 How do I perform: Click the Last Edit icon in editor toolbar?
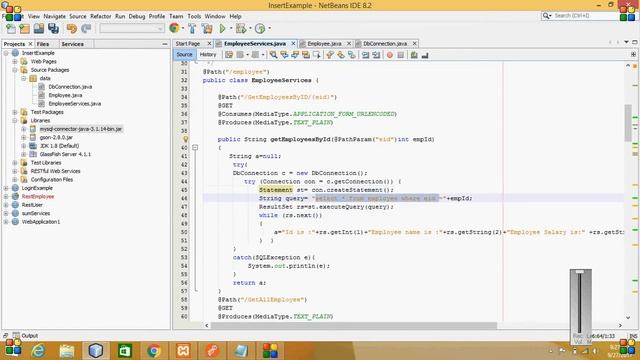click(229, 55)
